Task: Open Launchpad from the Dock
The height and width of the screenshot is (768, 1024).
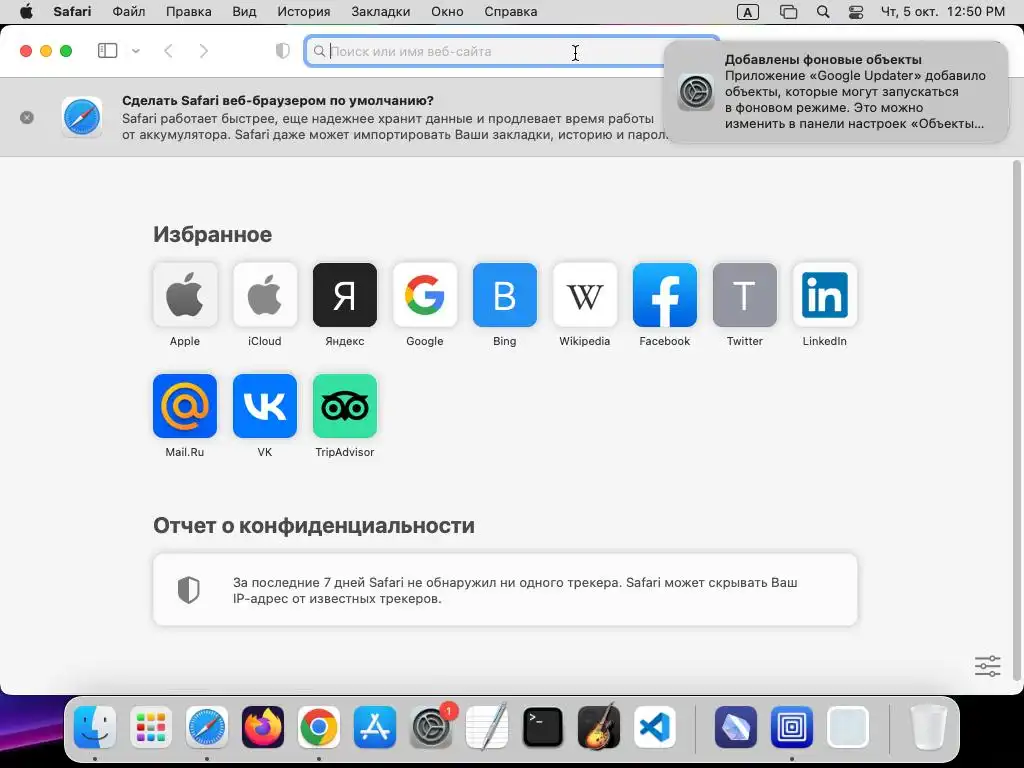Action: [151, 727]
